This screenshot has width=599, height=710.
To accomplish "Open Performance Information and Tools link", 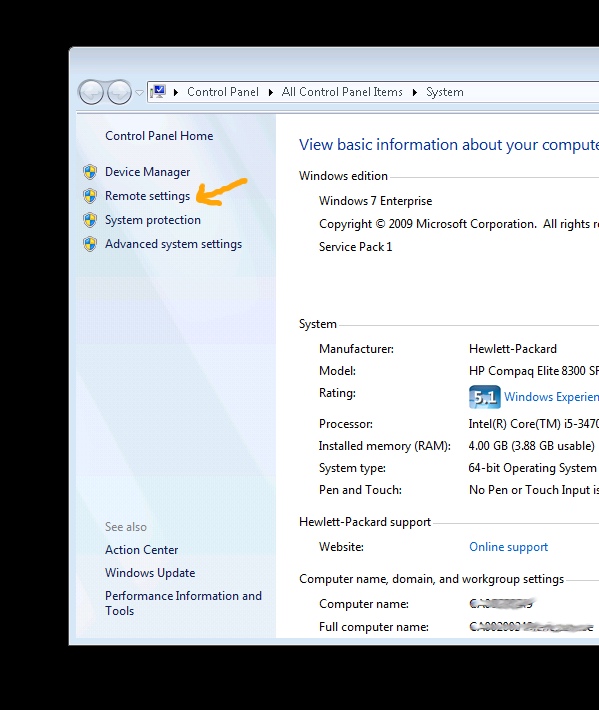I will [x=183, y=603].
